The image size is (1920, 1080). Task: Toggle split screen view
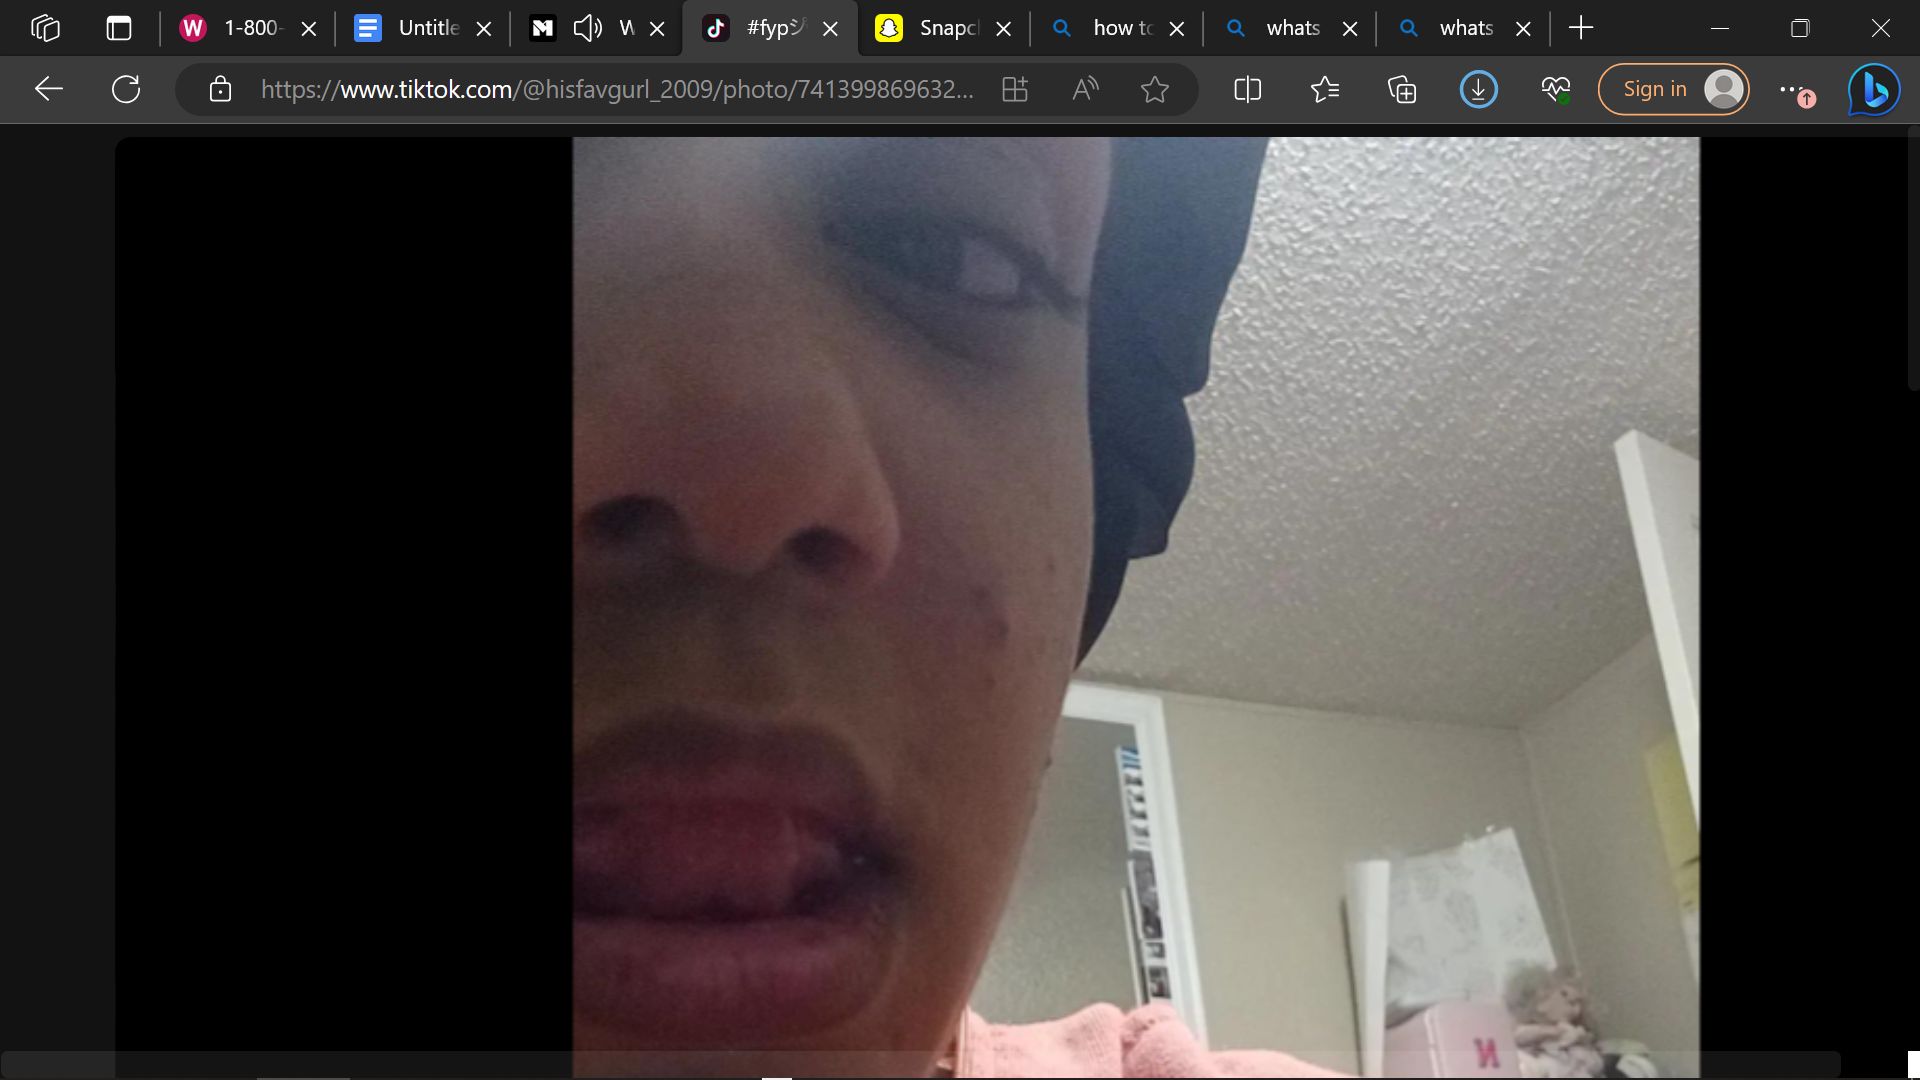(1247, 89)
